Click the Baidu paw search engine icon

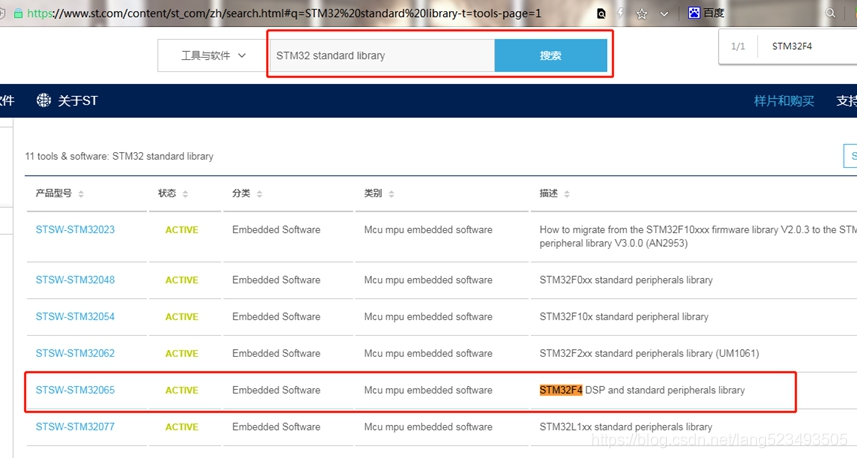tap(694, 13)
